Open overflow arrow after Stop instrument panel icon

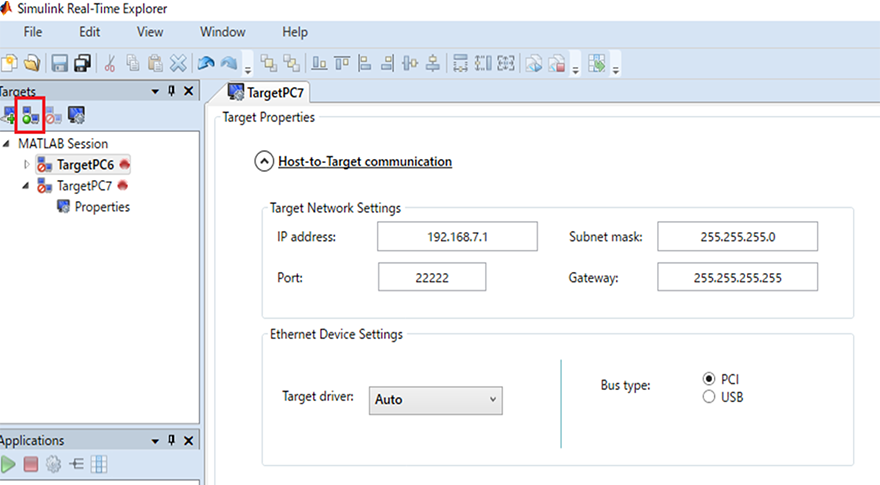(x=575, y=70)
